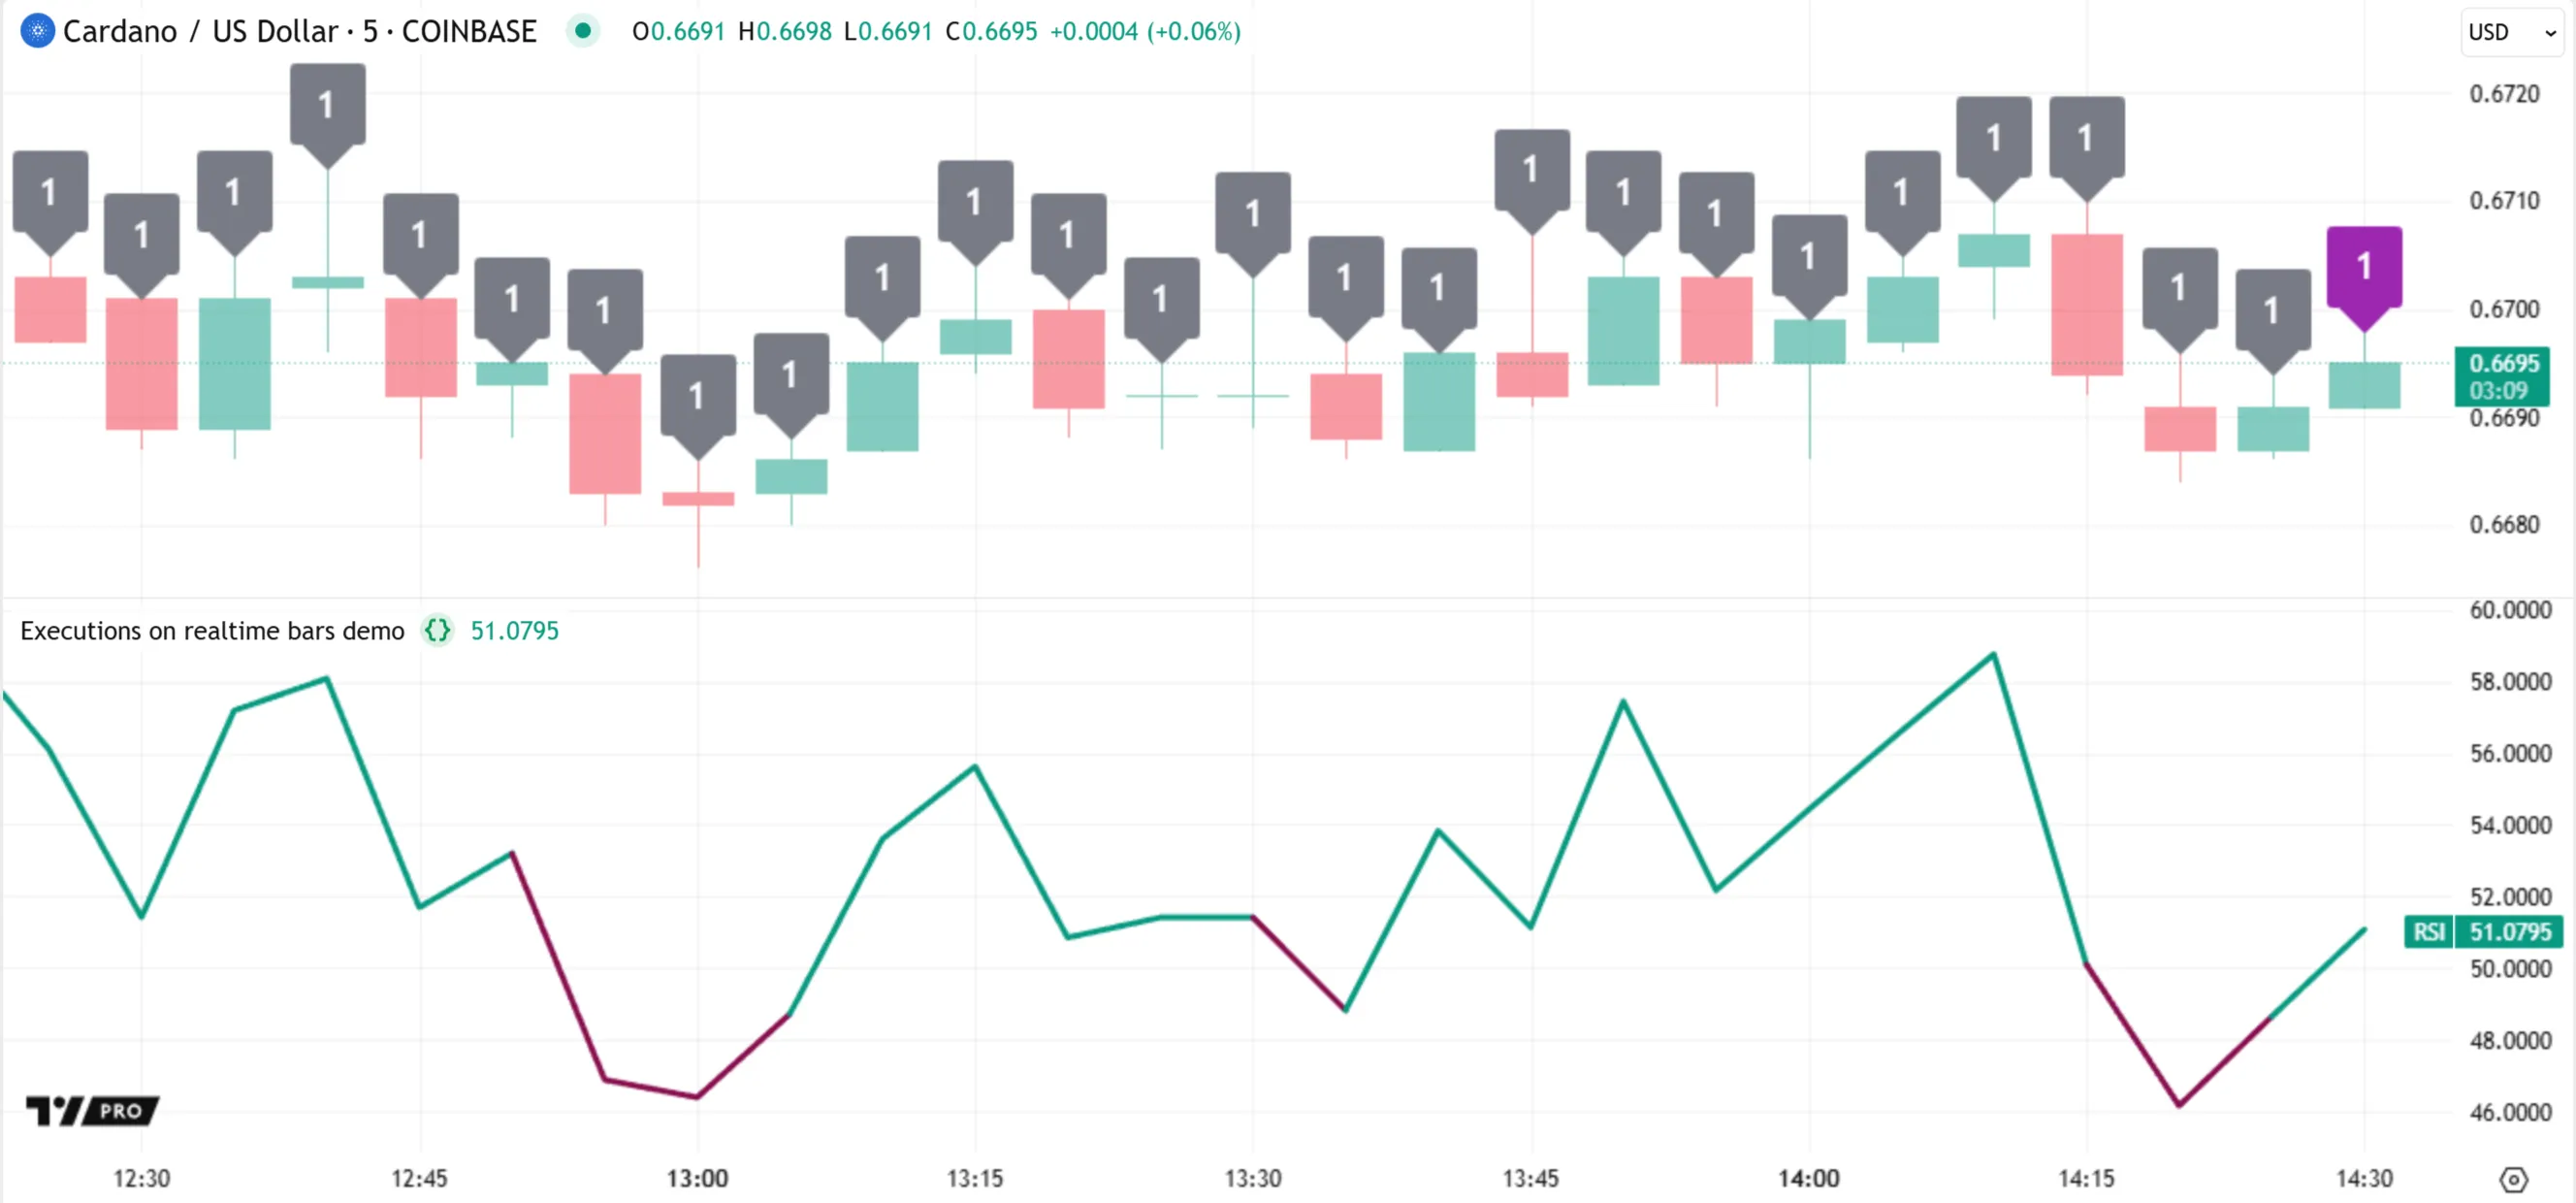Click the close value C0.6695 in header
The height and width of the screenshot is (1203, 2576).
click(992, 31)
